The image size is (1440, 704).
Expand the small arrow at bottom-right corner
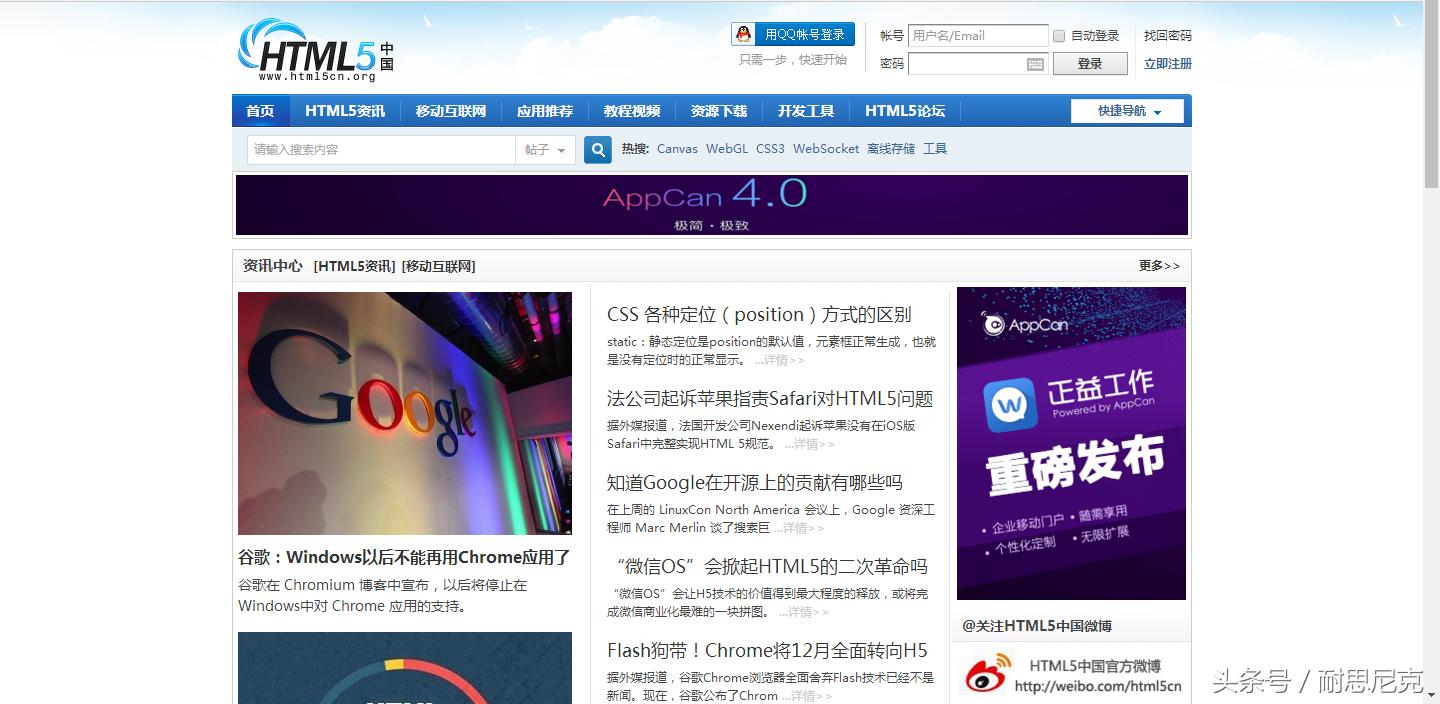point(1433,696)
